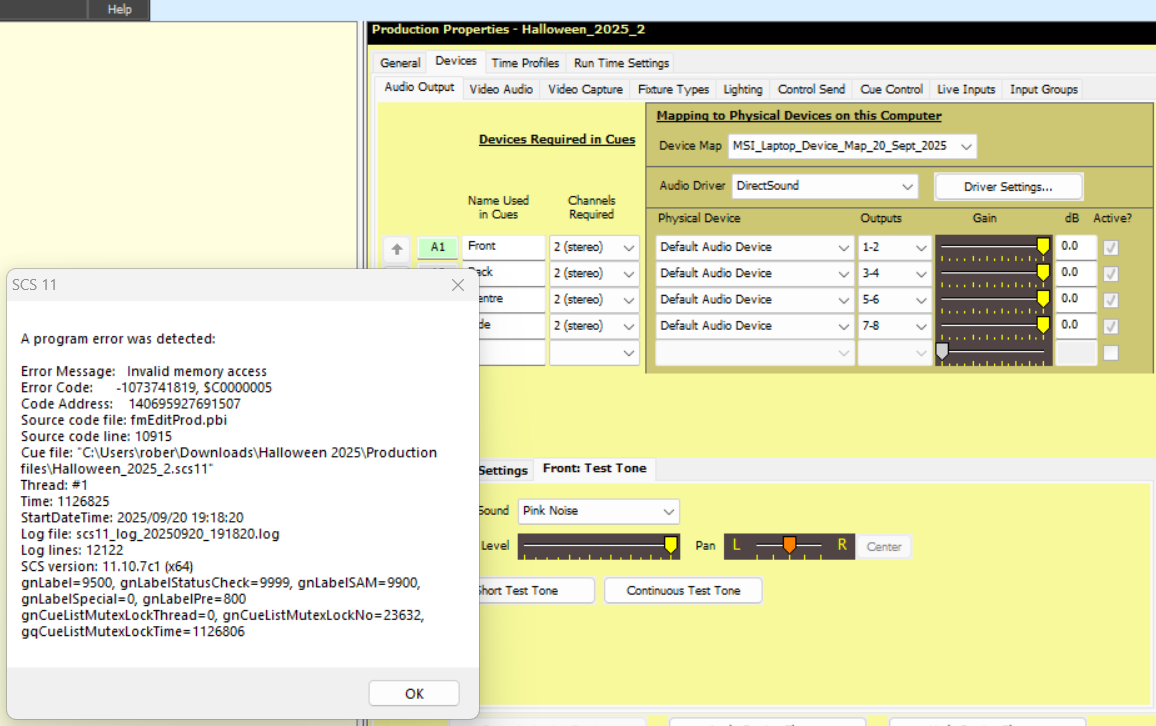
Task: Open the Device Map dropdown
Action: [852, 146]
